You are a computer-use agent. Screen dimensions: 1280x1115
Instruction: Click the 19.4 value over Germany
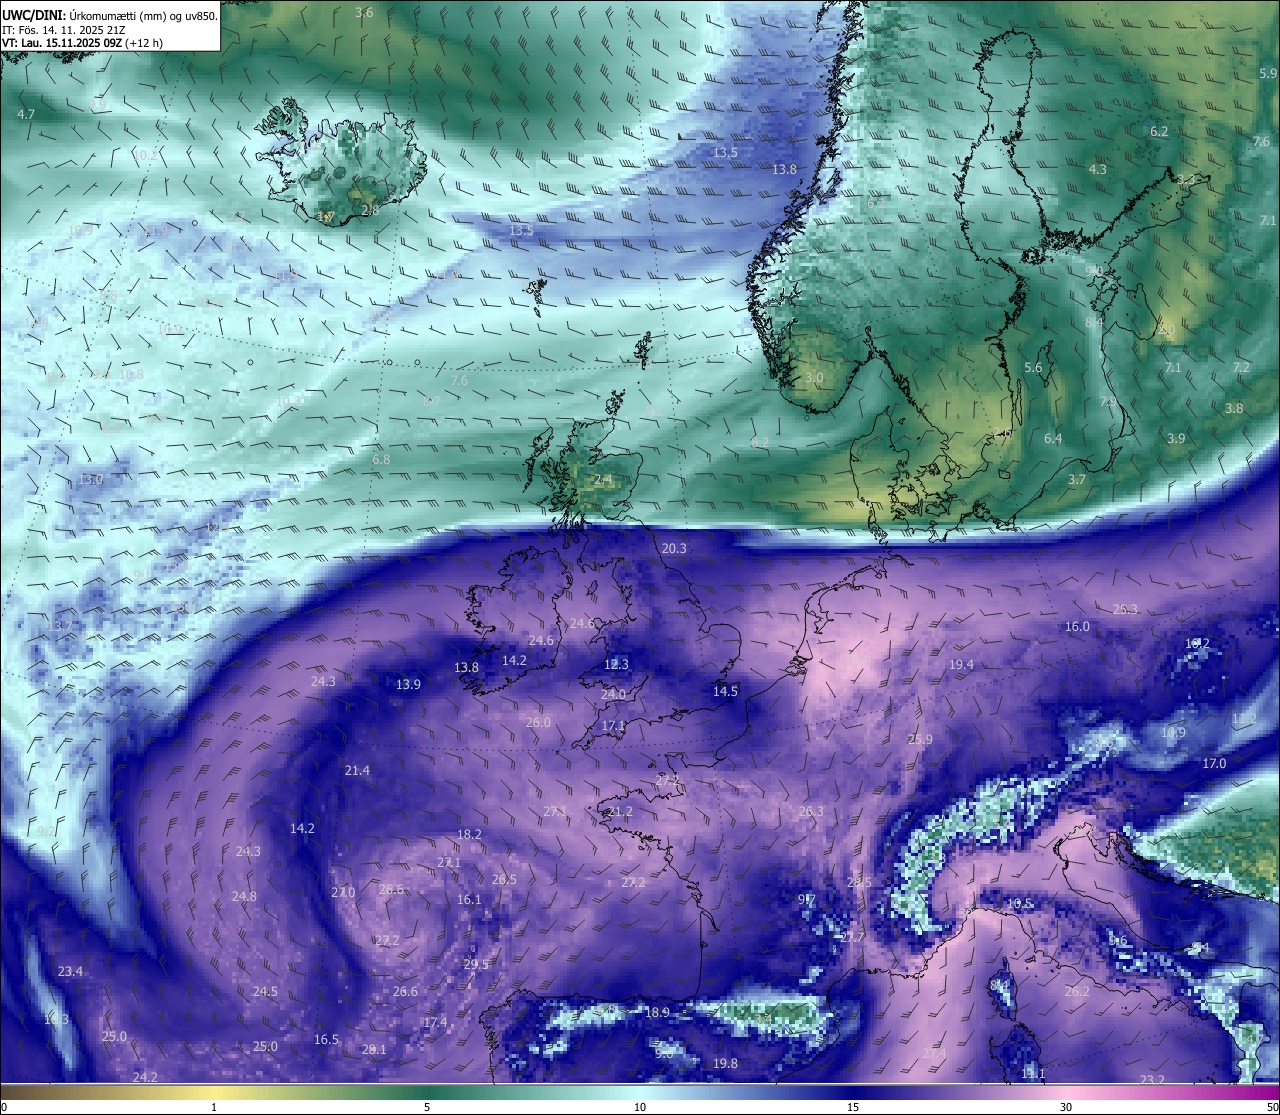pos(961,664)
